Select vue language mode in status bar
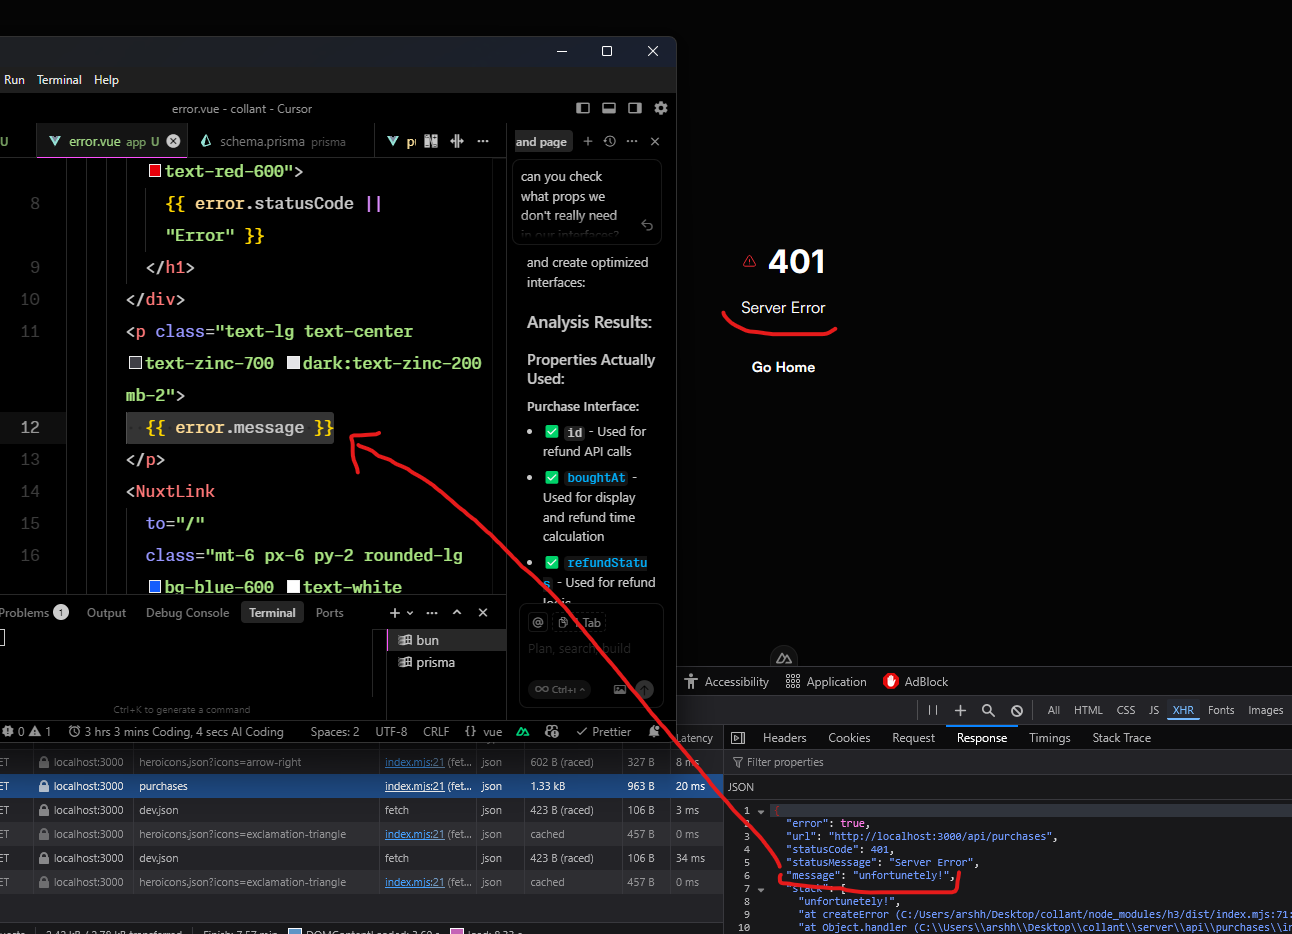Viewport: 1292px width, 934px height. pos(484,732)
